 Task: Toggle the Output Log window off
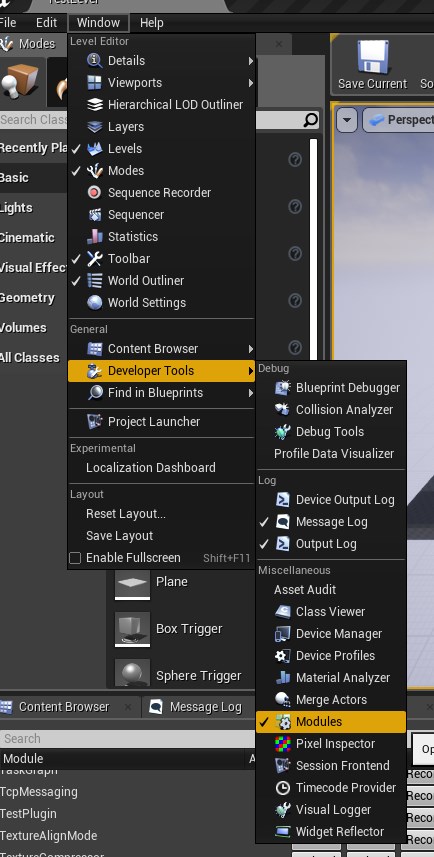tap(331, 544)
